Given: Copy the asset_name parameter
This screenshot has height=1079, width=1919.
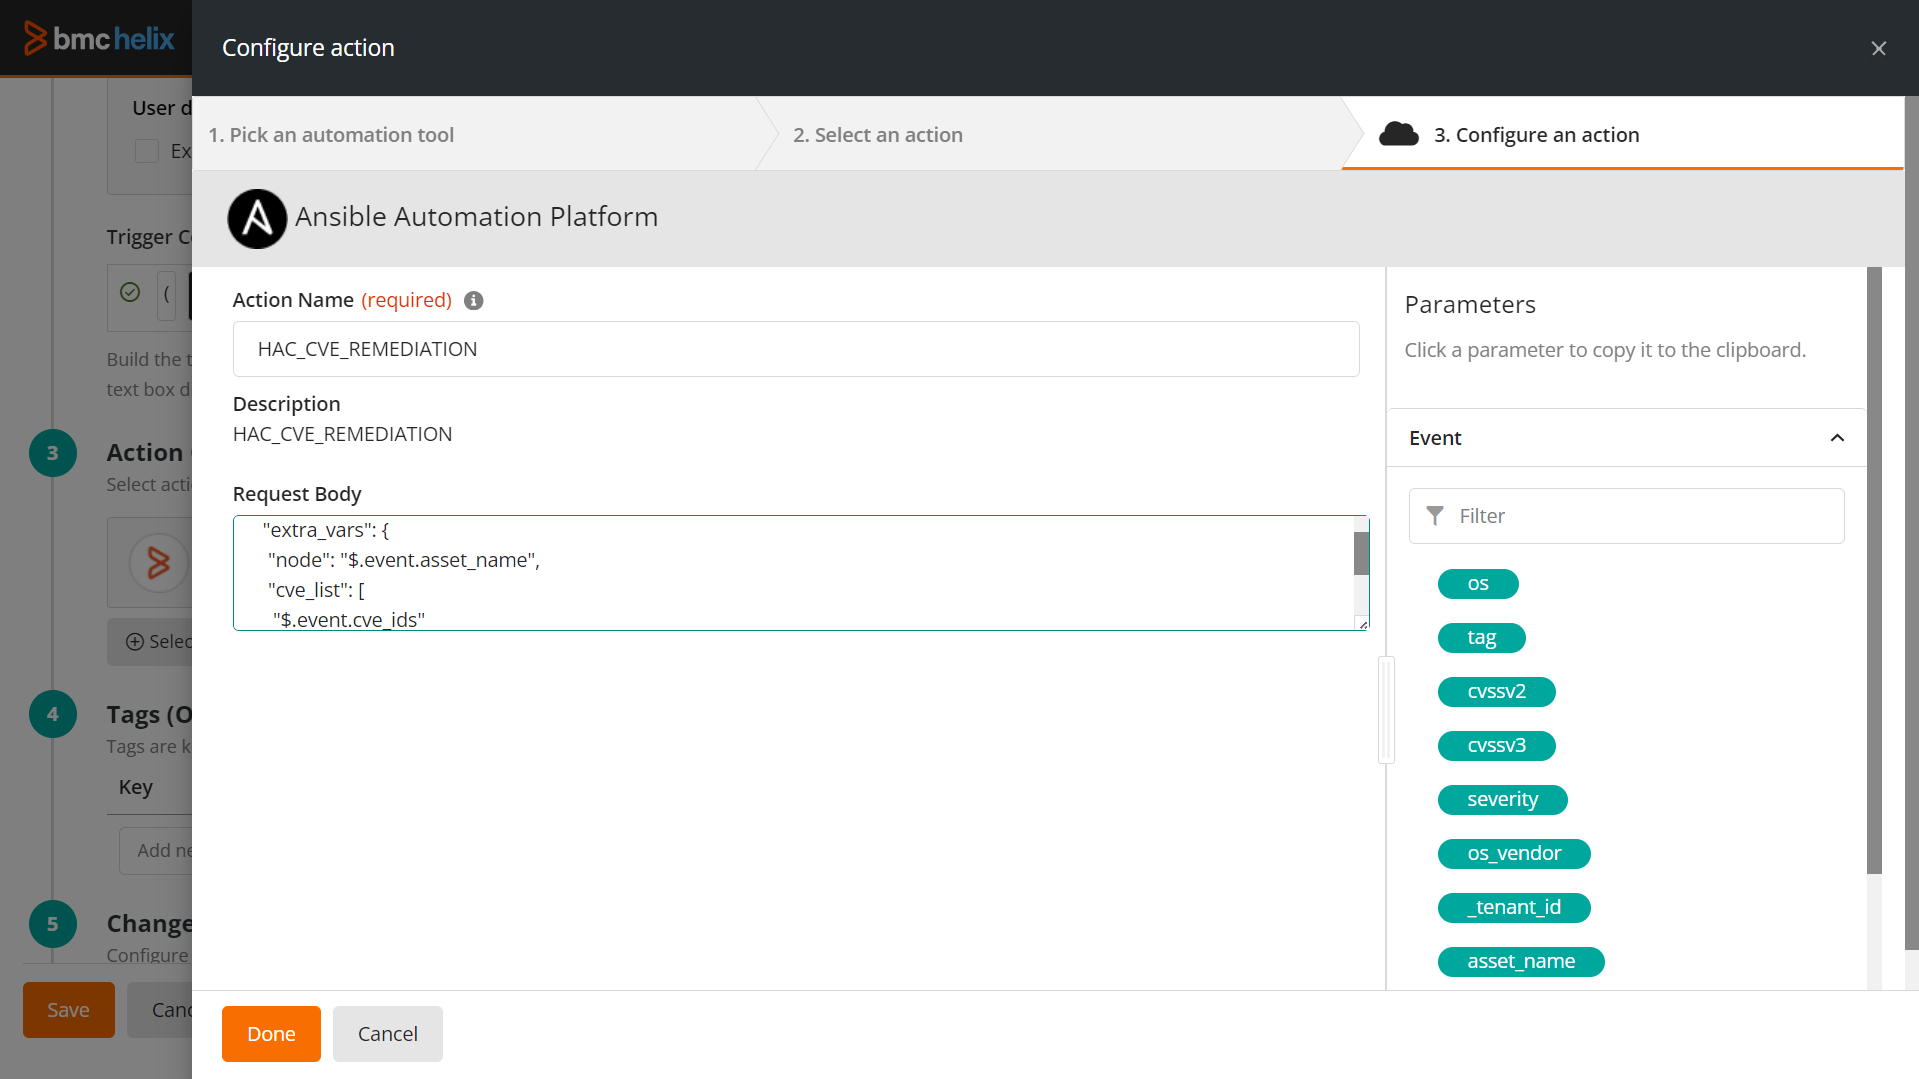Looking at the screenshot, I should (1521, 962).
